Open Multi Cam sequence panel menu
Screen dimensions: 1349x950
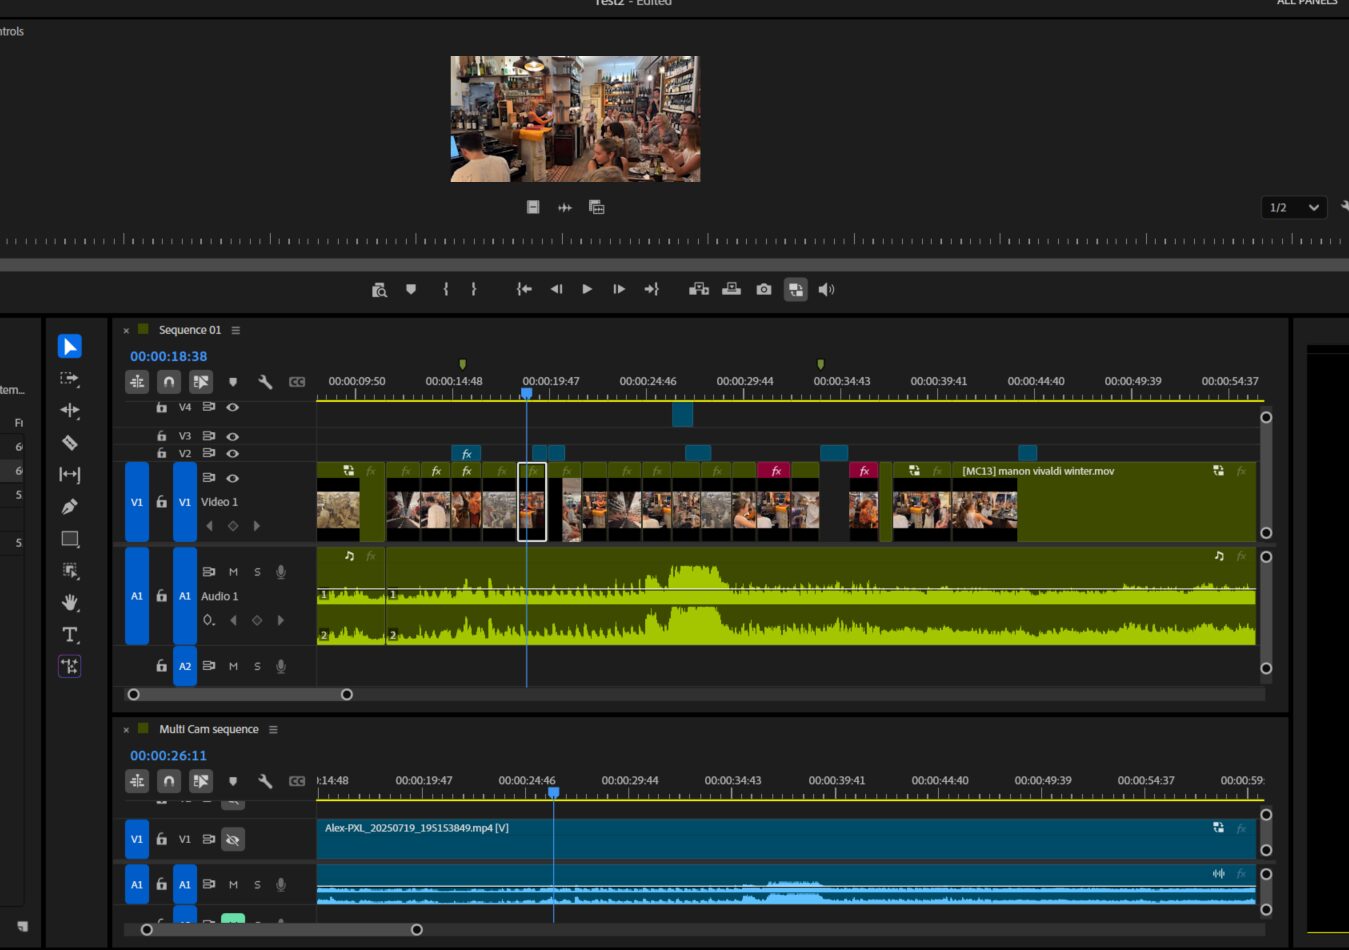273,729
